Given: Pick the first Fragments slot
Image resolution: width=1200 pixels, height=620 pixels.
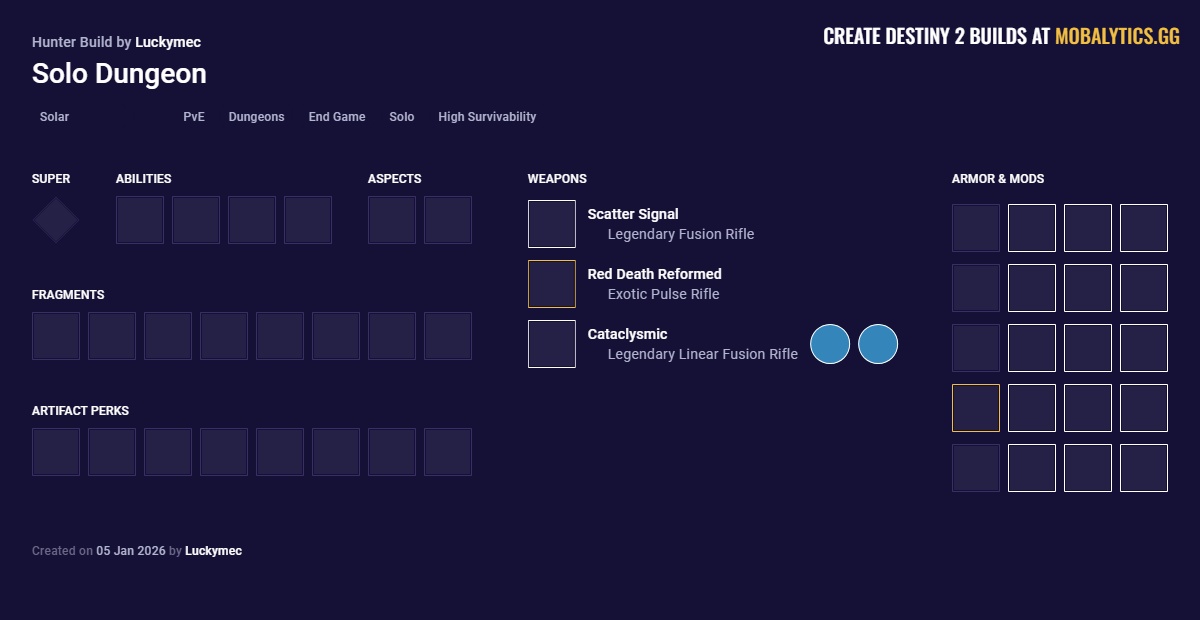Looking at the screenshot, I should coord(56,335).
